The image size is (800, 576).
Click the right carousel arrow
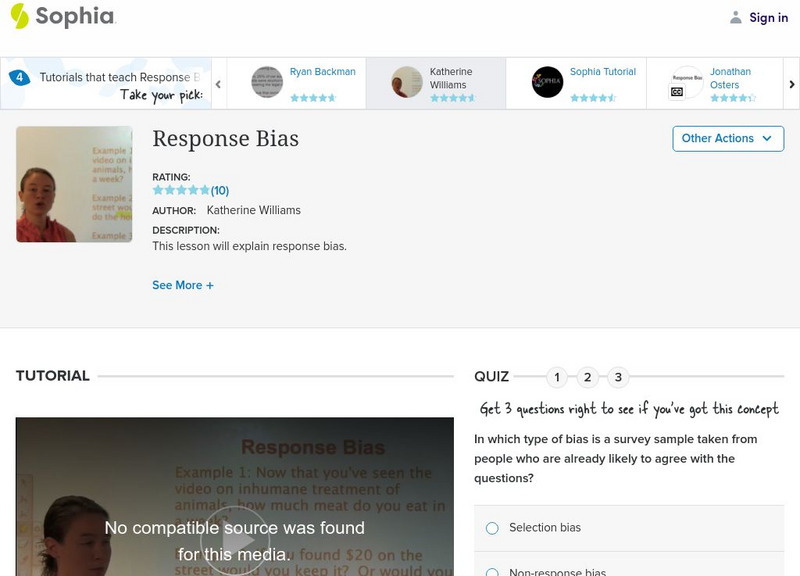(x=790, y=82)
